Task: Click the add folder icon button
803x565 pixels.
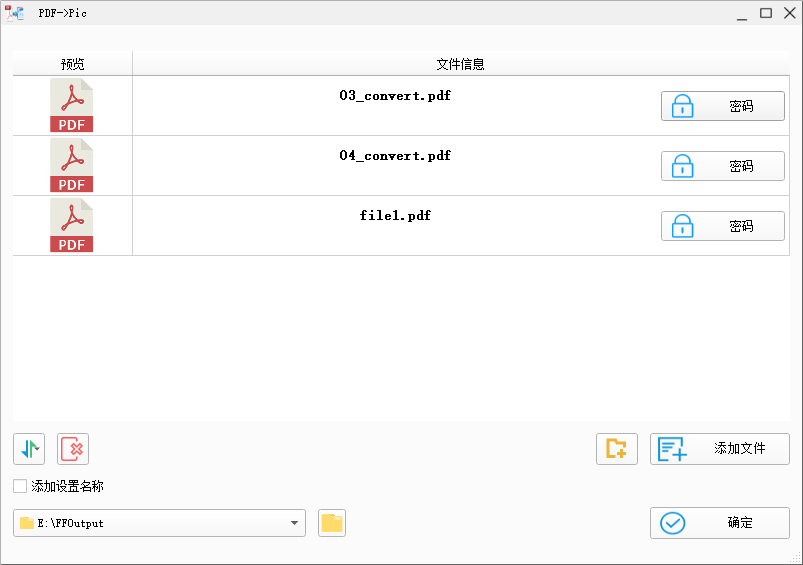Action: pyautogui.click(x=617, y=449)
